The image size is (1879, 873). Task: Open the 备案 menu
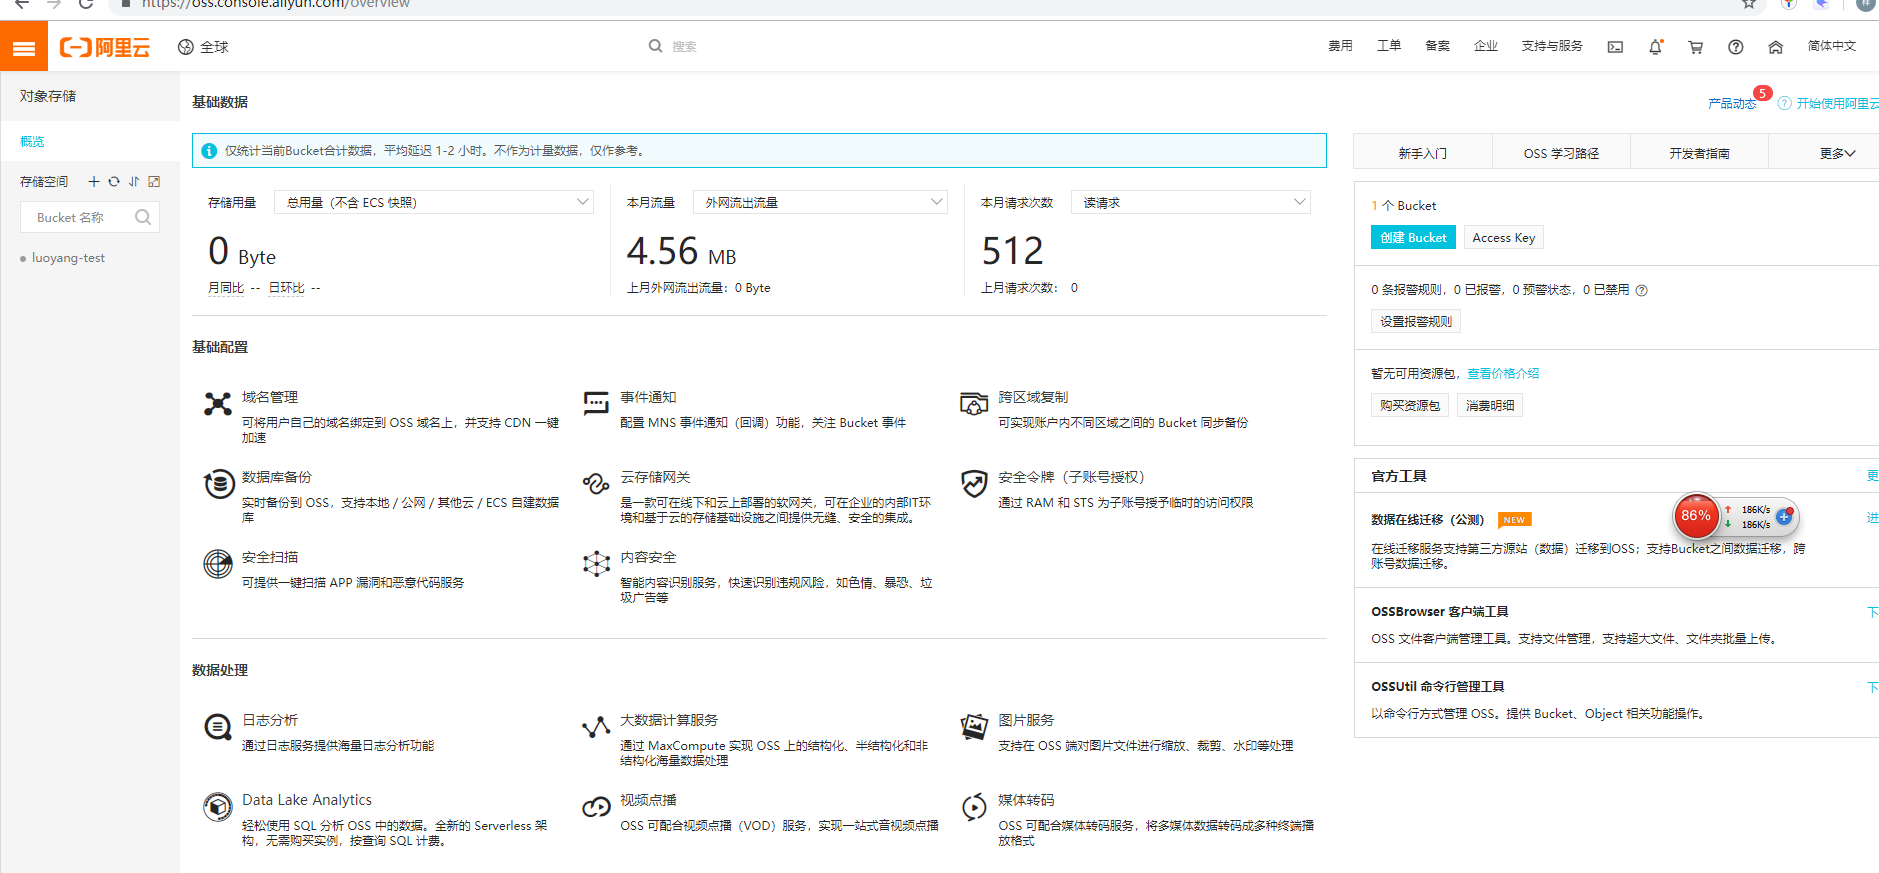coord(1437,46)
